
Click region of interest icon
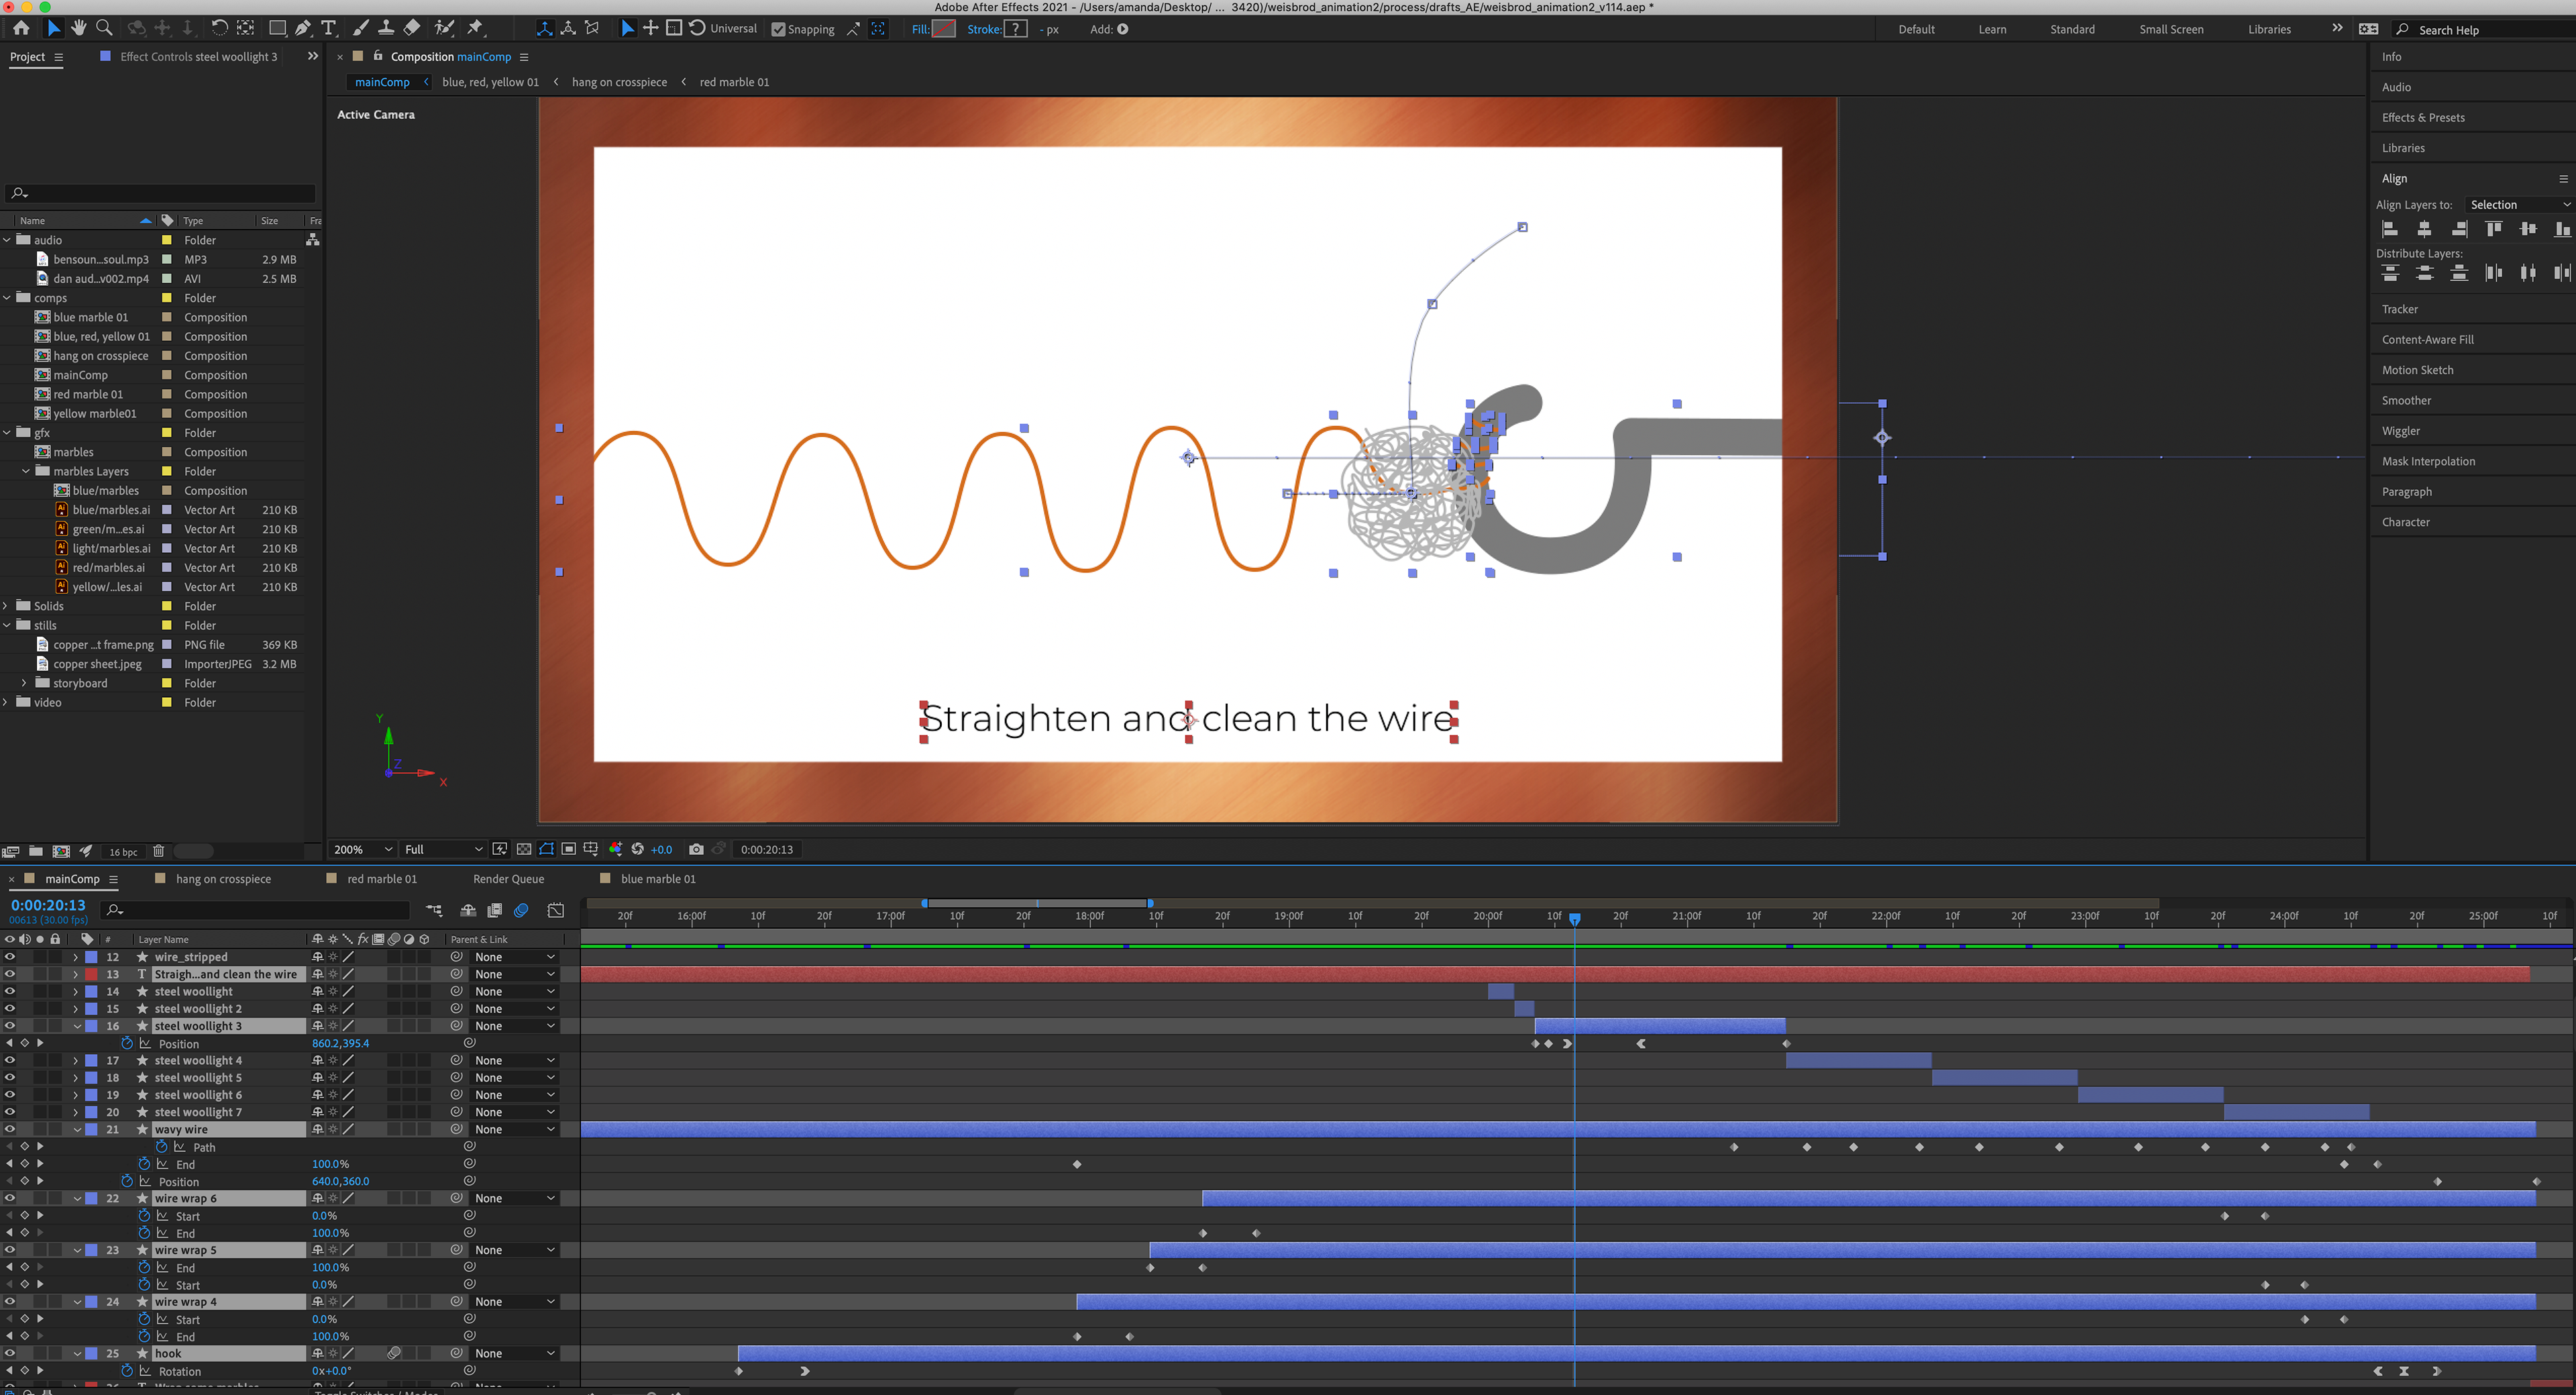[x=568, y=849]
